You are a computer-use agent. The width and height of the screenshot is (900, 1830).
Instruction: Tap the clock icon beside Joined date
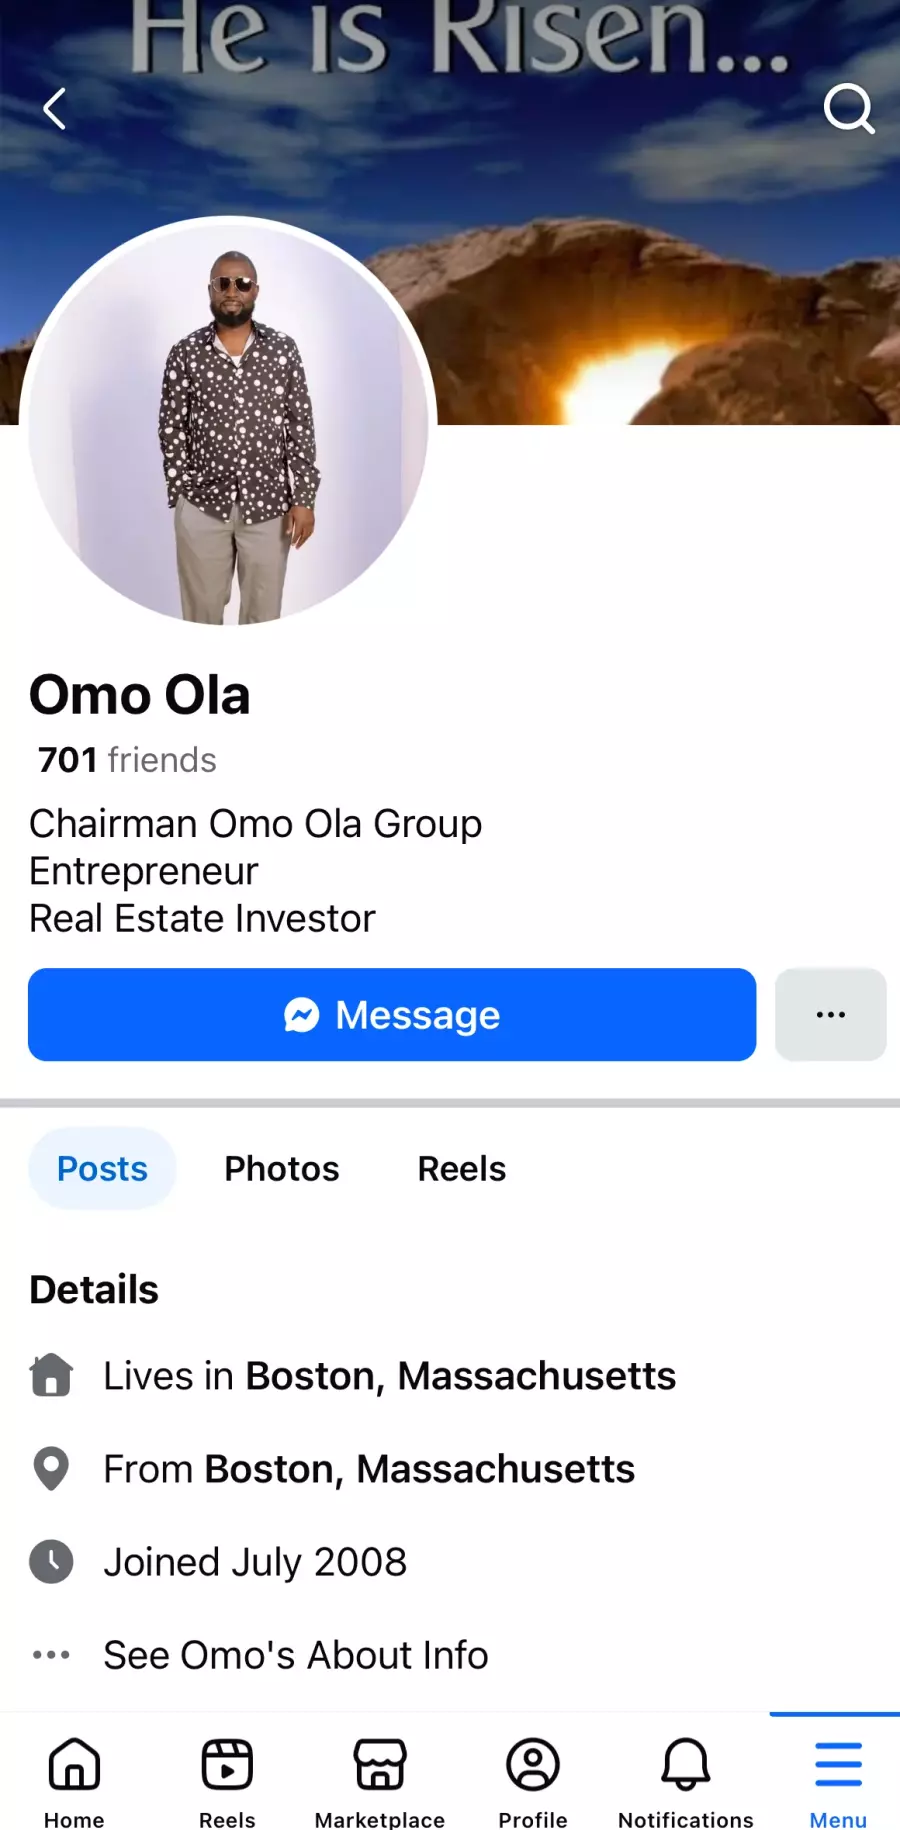[x=51, y=1562]
